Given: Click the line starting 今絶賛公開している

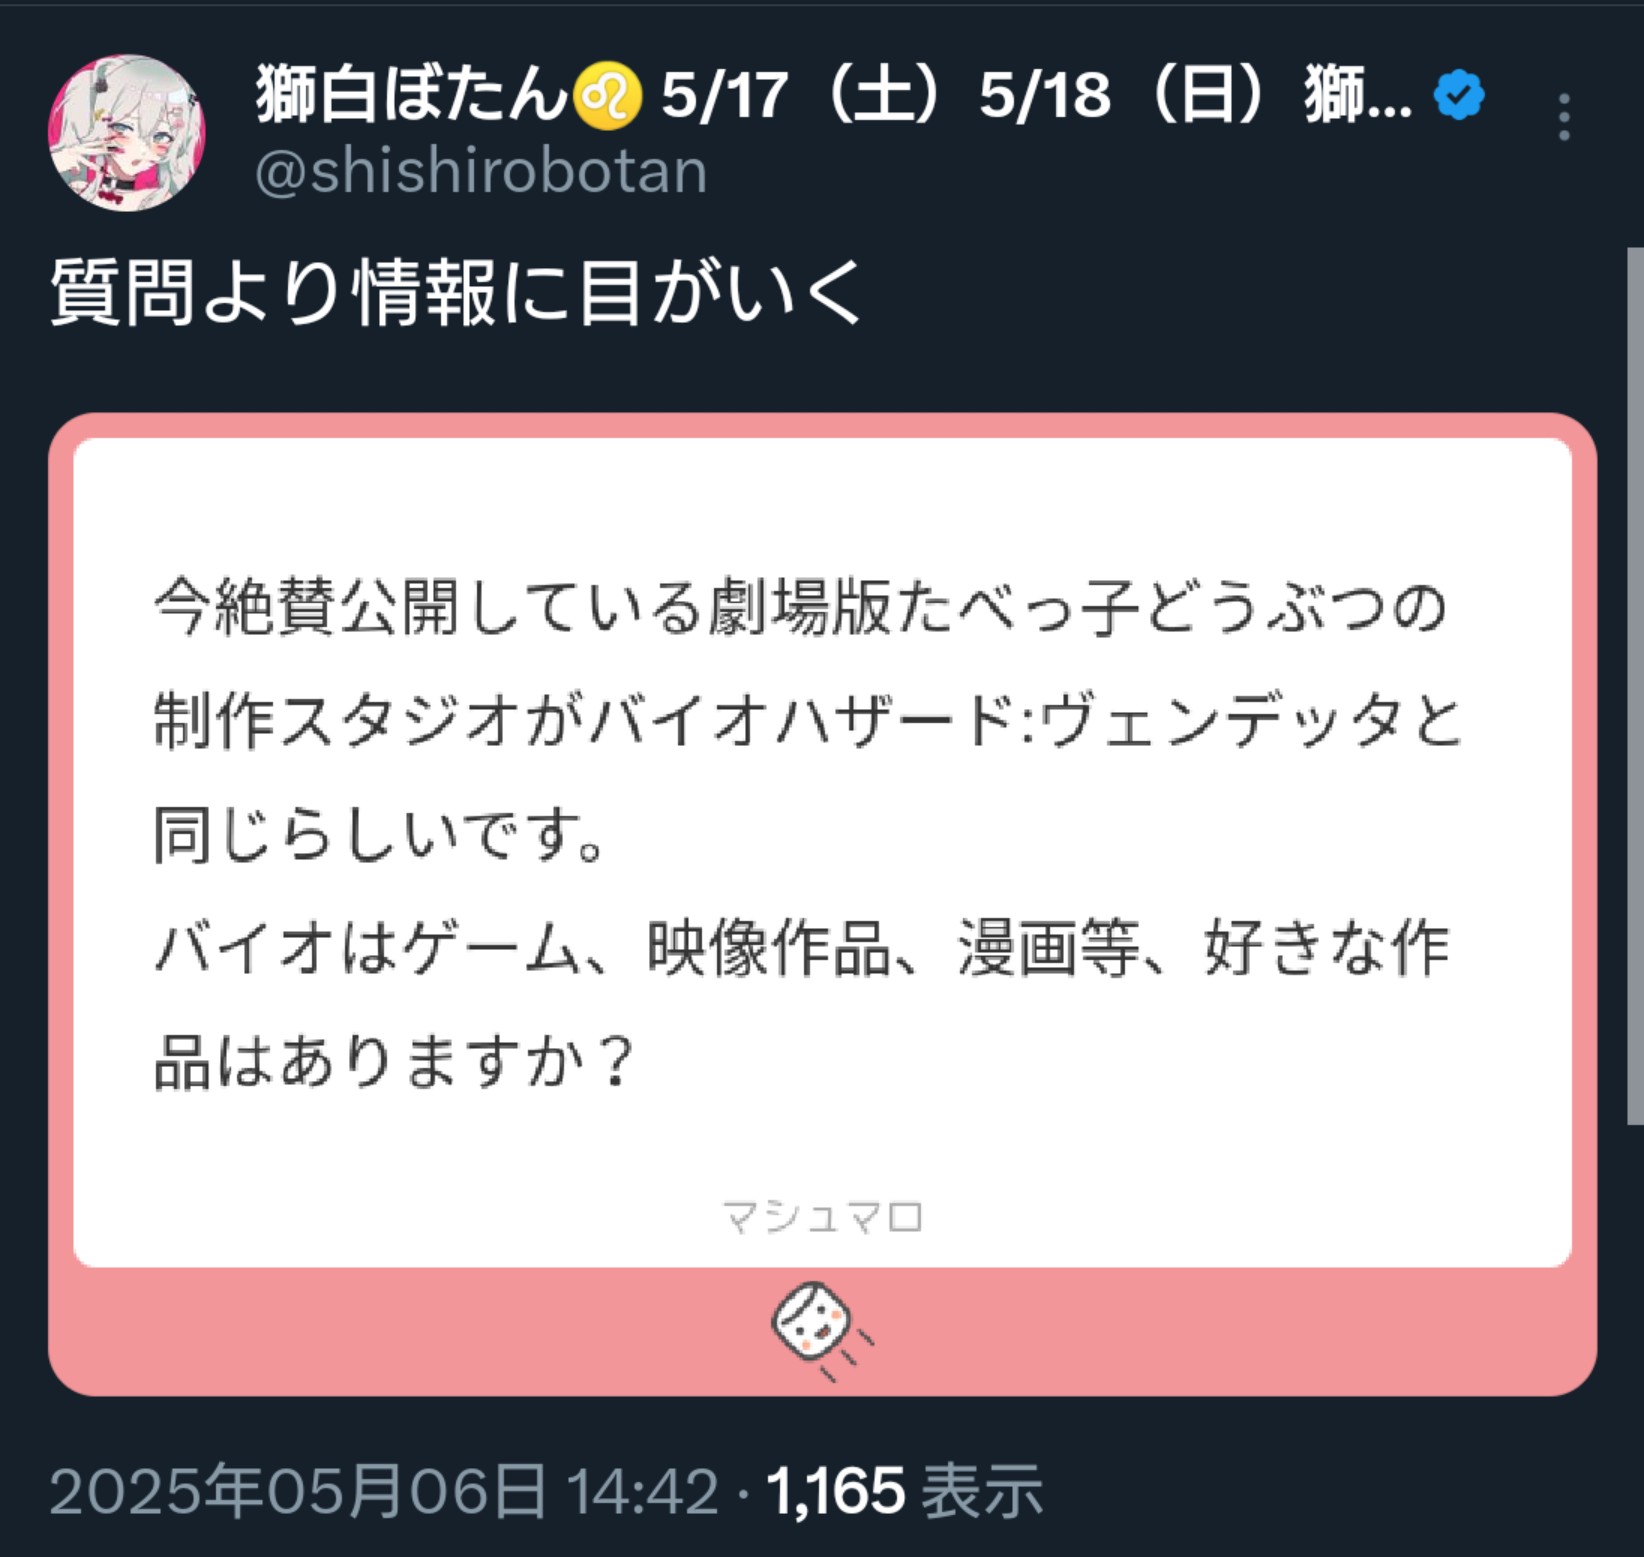Looking at the screenshot, I should [801, 608].
